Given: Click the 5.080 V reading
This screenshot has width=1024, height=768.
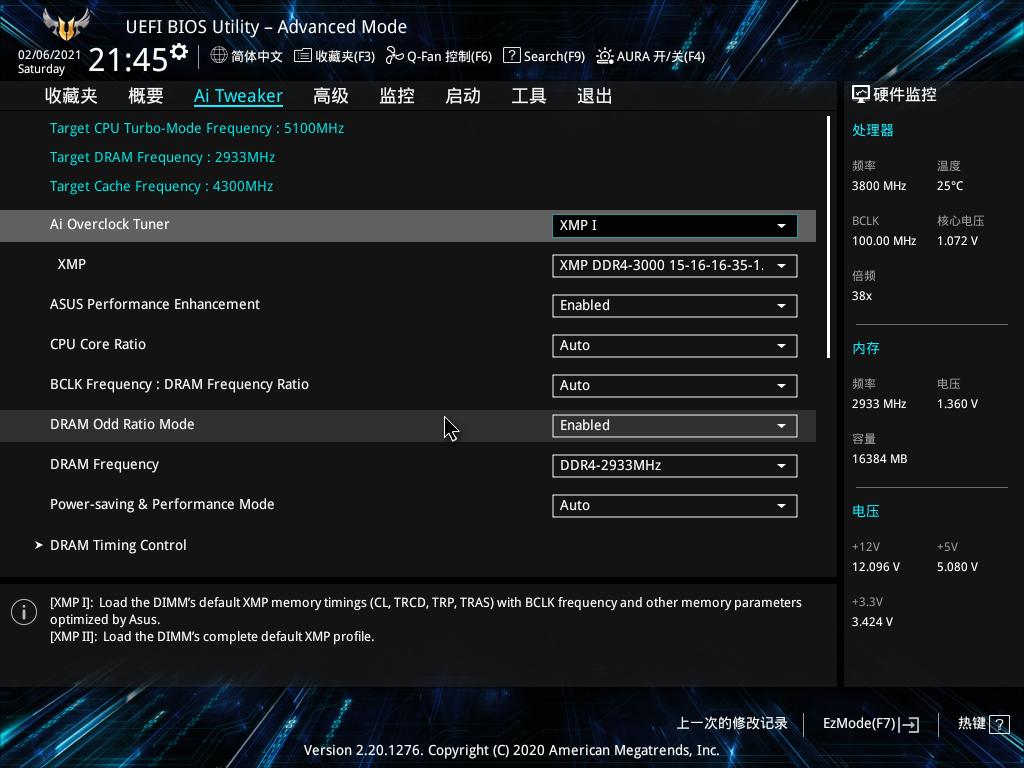Looking at the screenshot, I should point(957,567).
